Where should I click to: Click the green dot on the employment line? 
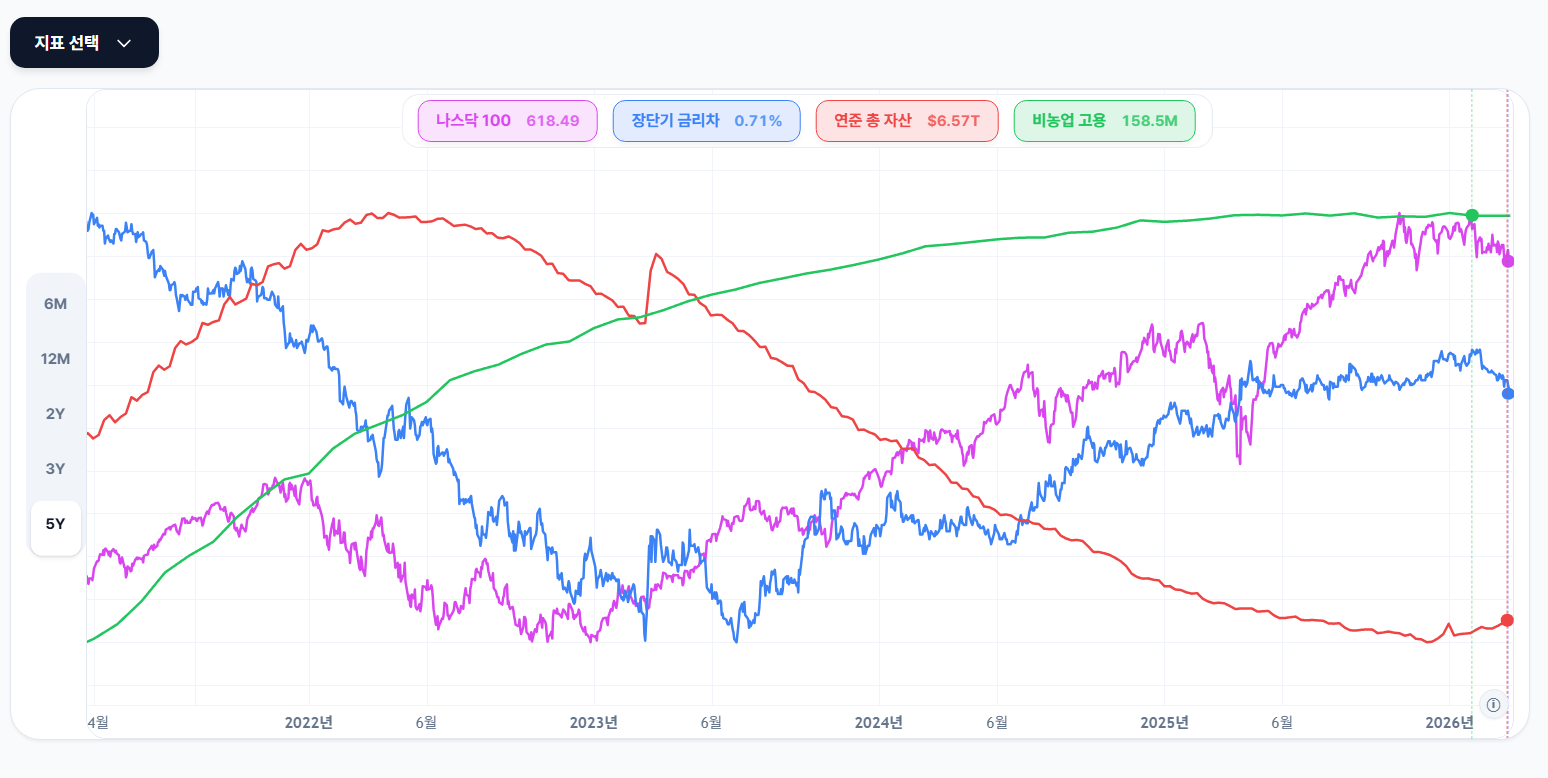click(1472, 215)
